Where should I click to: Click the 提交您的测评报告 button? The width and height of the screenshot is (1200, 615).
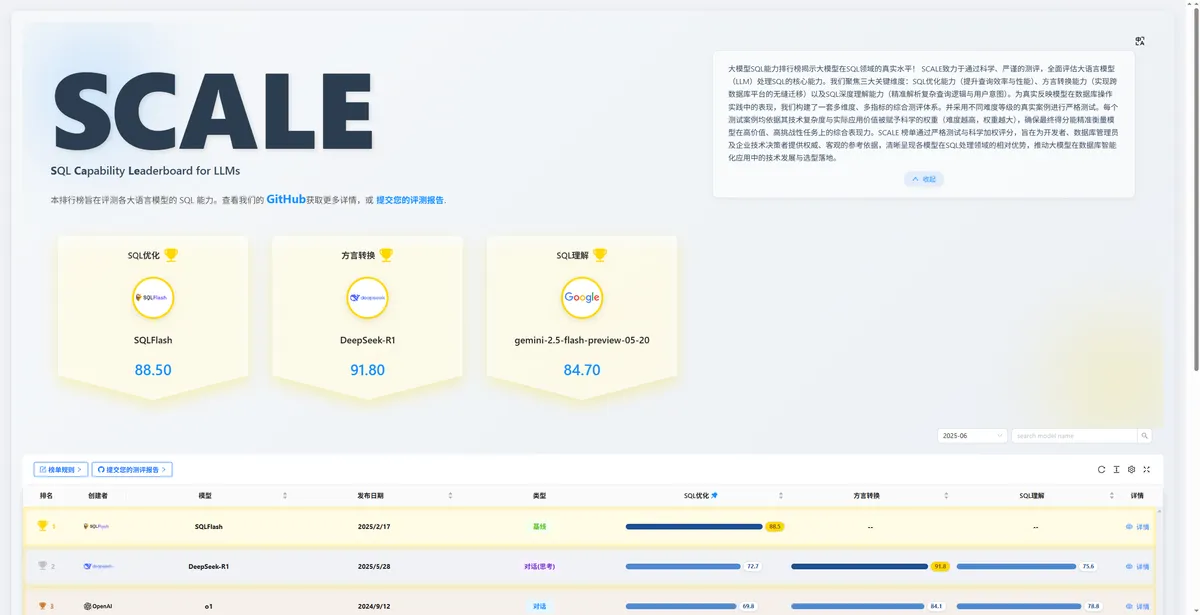tap(132, 468)
